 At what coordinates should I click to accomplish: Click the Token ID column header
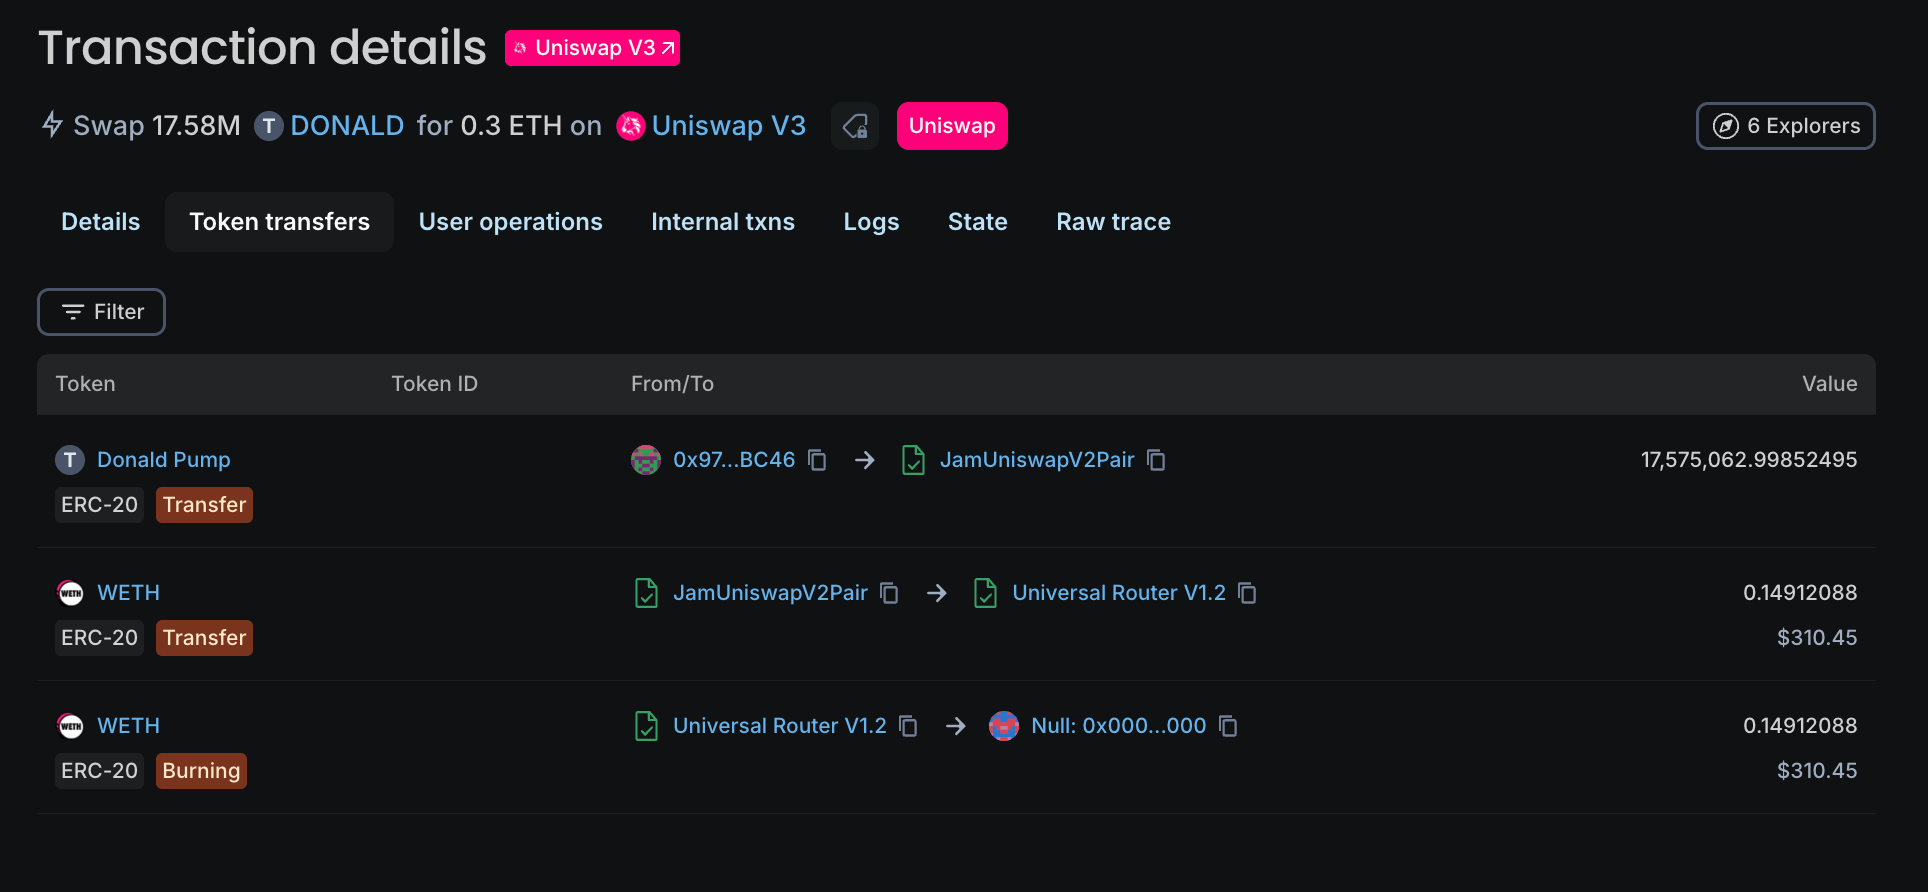click(x=434, y=384)
